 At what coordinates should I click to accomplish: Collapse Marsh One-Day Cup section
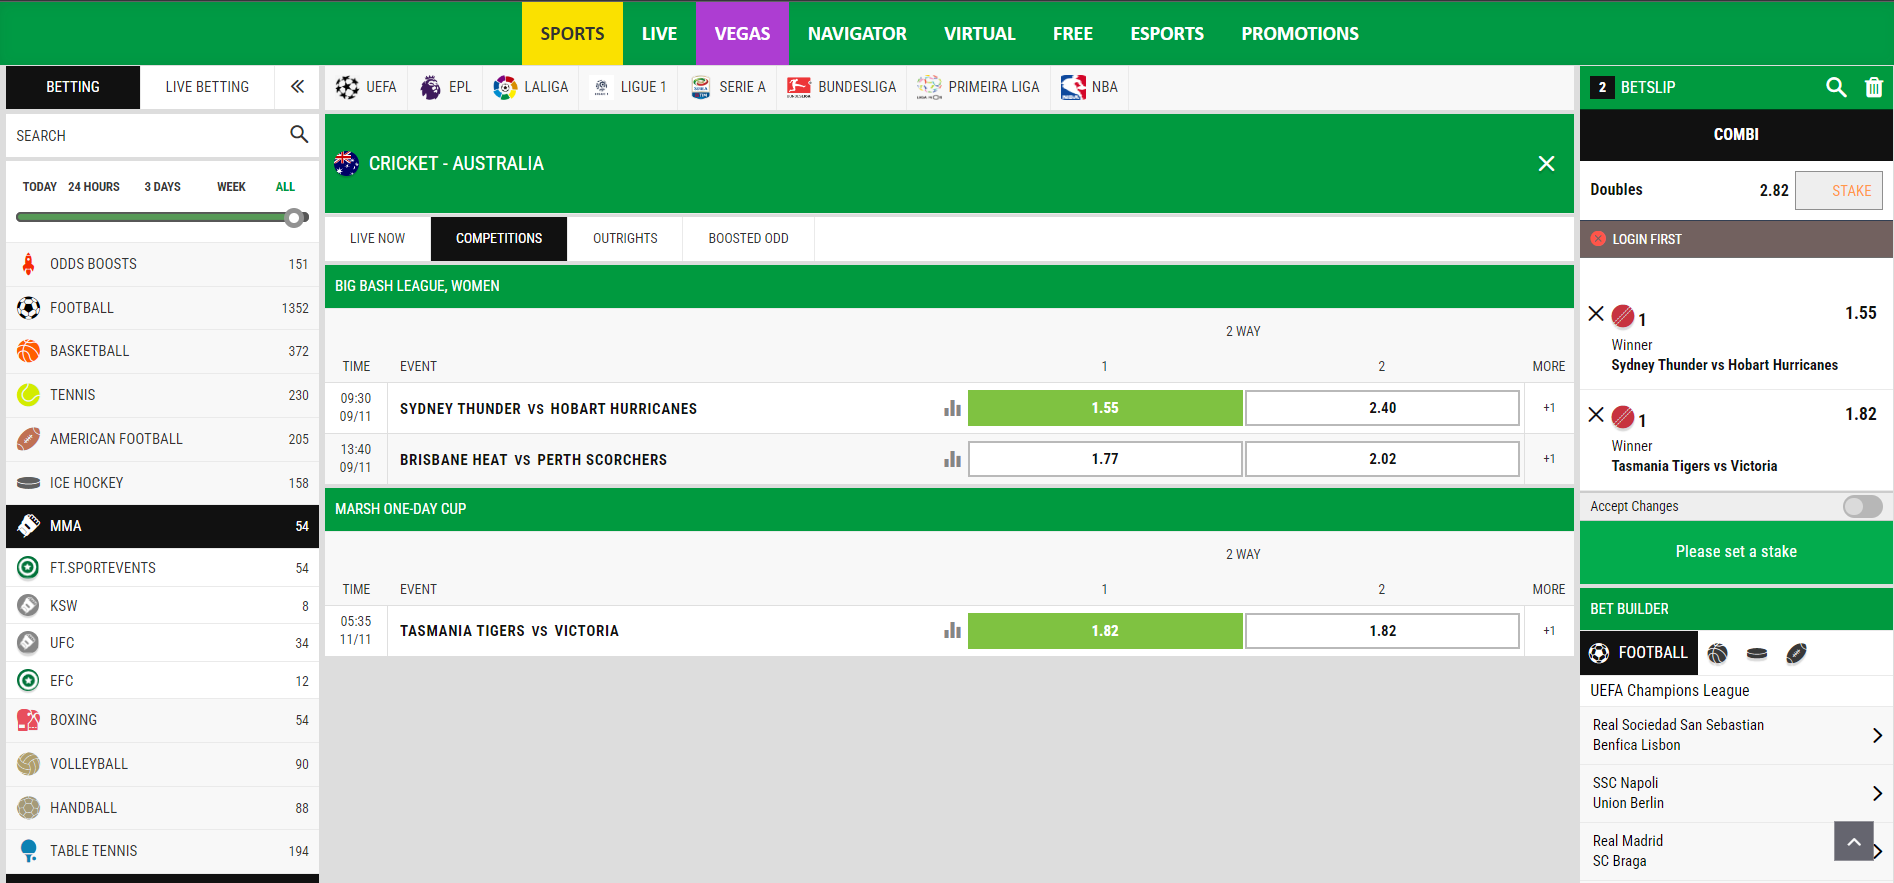click(x=949, y=509)
